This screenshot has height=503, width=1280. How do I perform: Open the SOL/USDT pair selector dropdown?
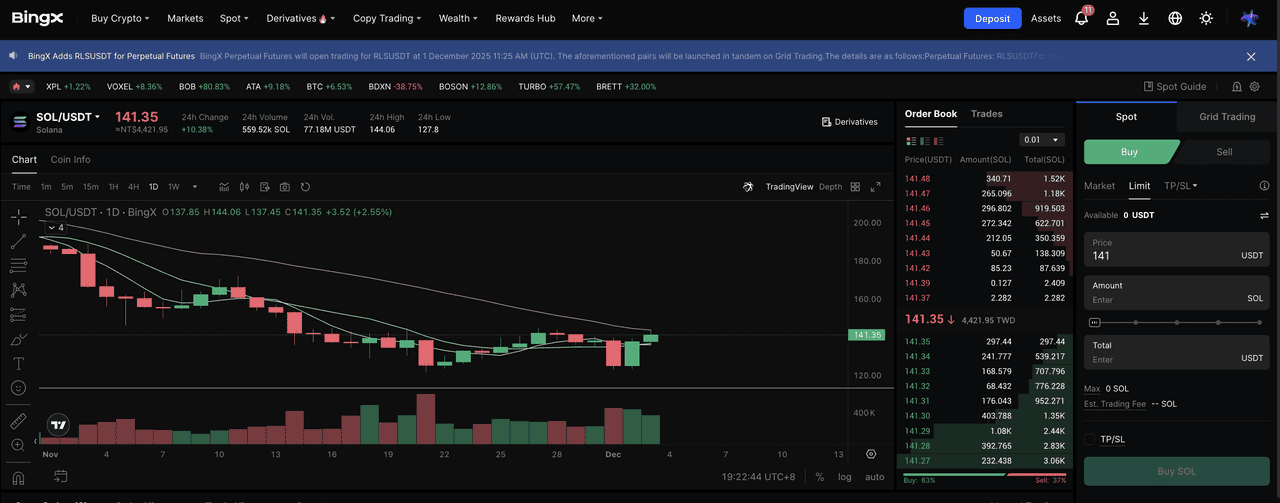(x=68, y=117)
